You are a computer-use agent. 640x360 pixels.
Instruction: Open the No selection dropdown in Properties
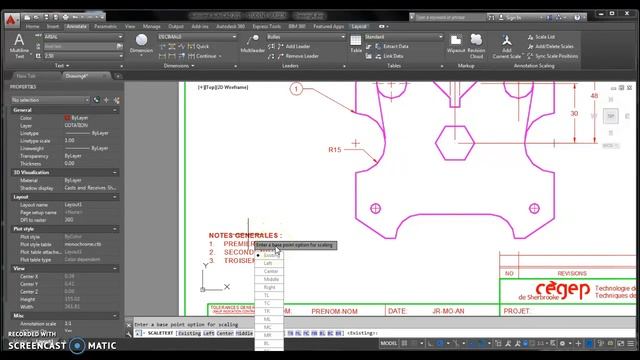pos(50,100)
